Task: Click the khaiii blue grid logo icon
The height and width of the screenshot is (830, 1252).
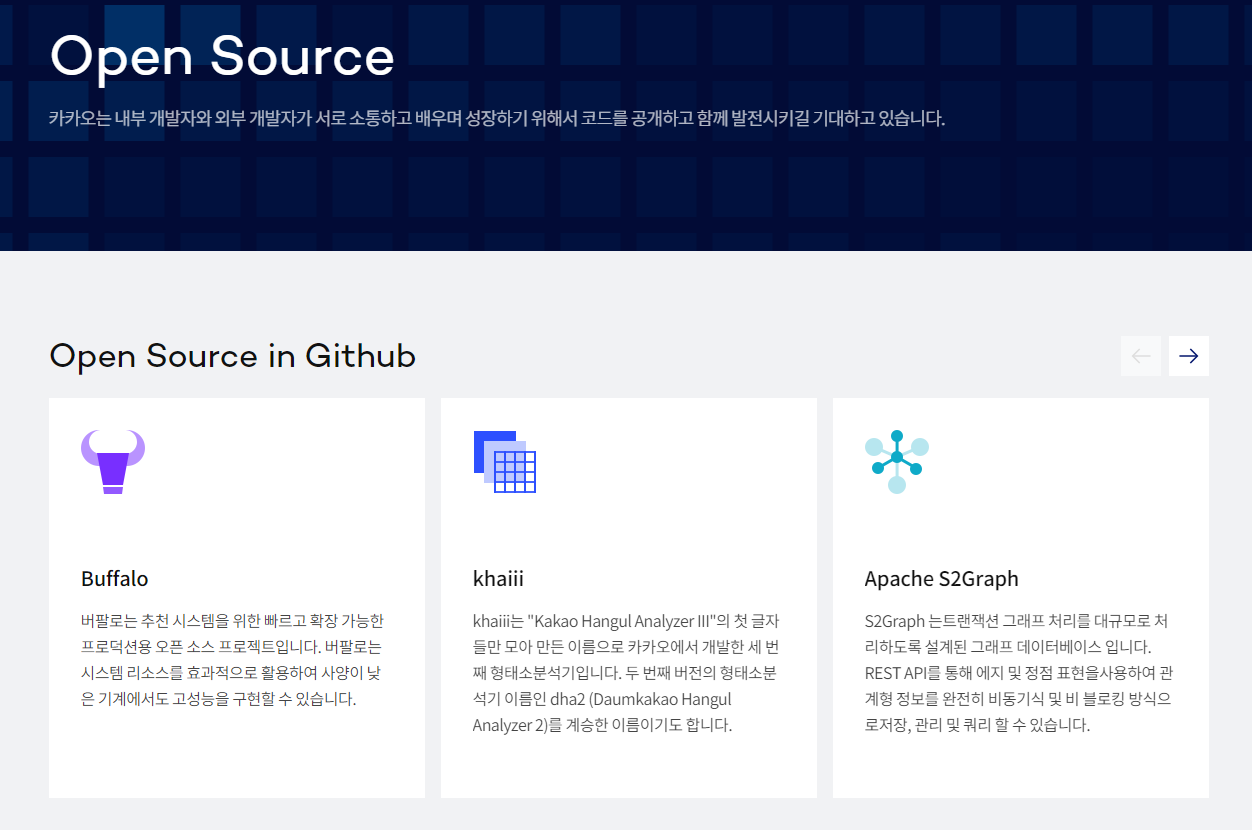Action: 505,462
